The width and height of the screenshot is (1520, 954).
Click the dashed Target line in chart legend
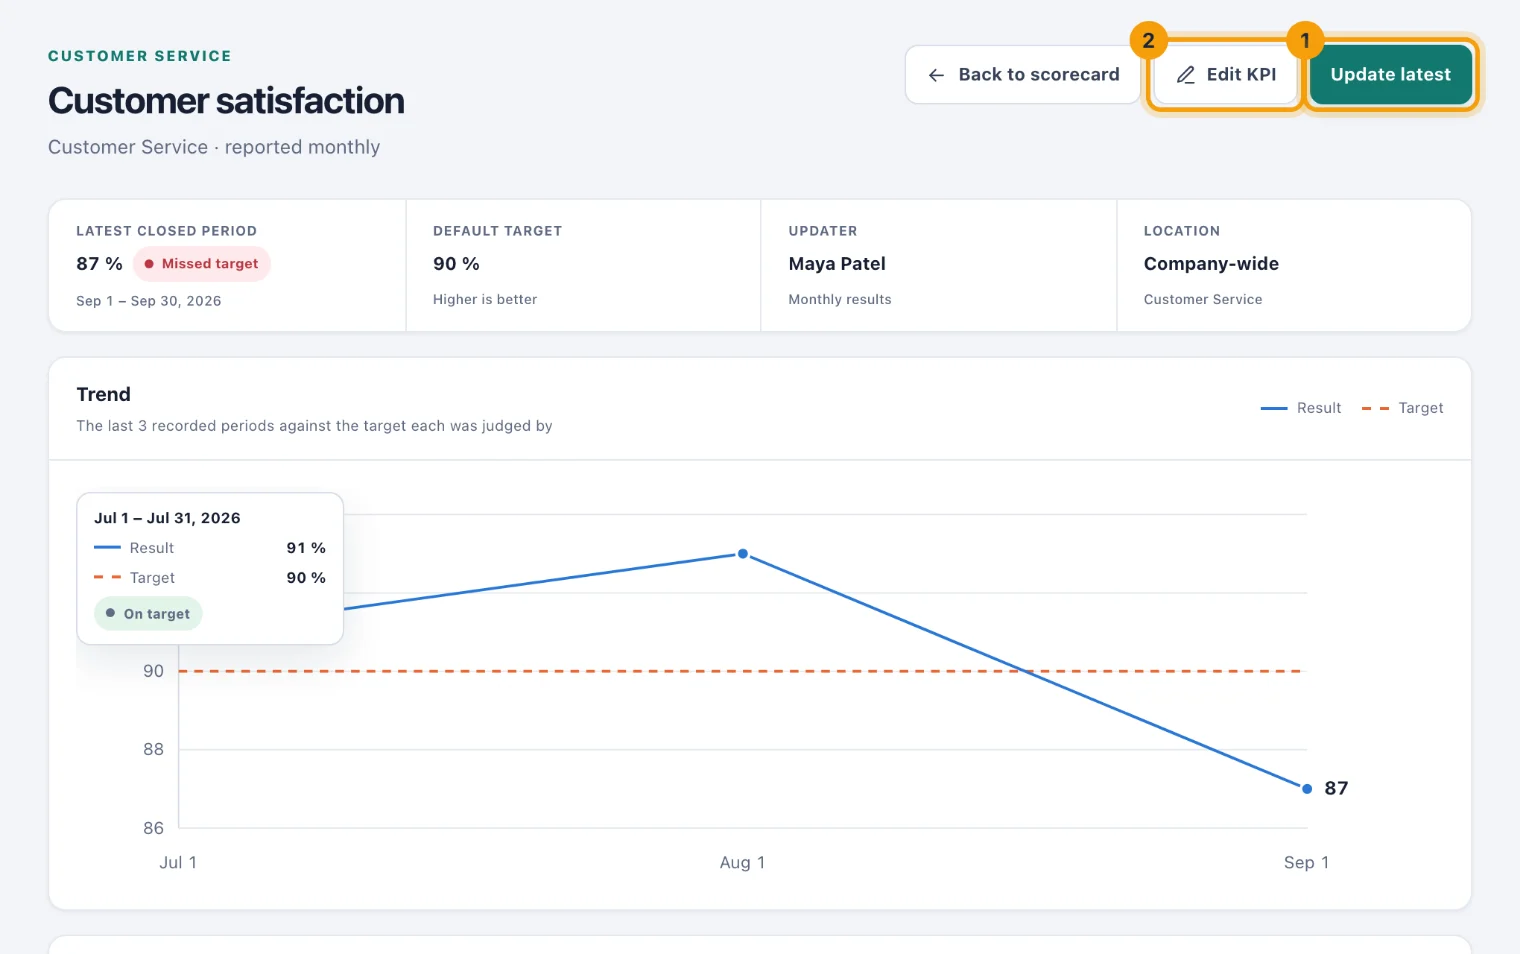tap(1375, 408)
